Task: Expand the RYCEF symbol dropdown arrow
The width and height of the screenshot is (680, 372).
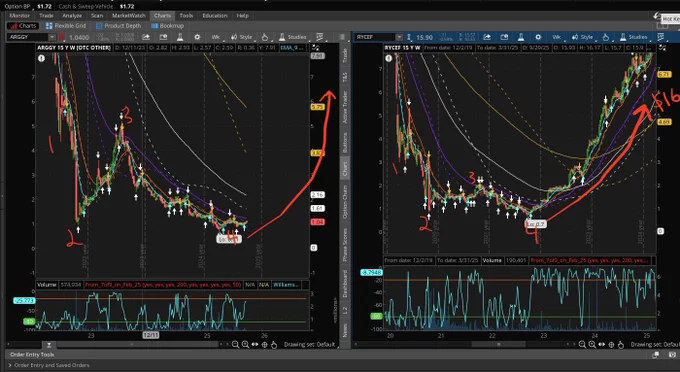Action: click(399, 37)
